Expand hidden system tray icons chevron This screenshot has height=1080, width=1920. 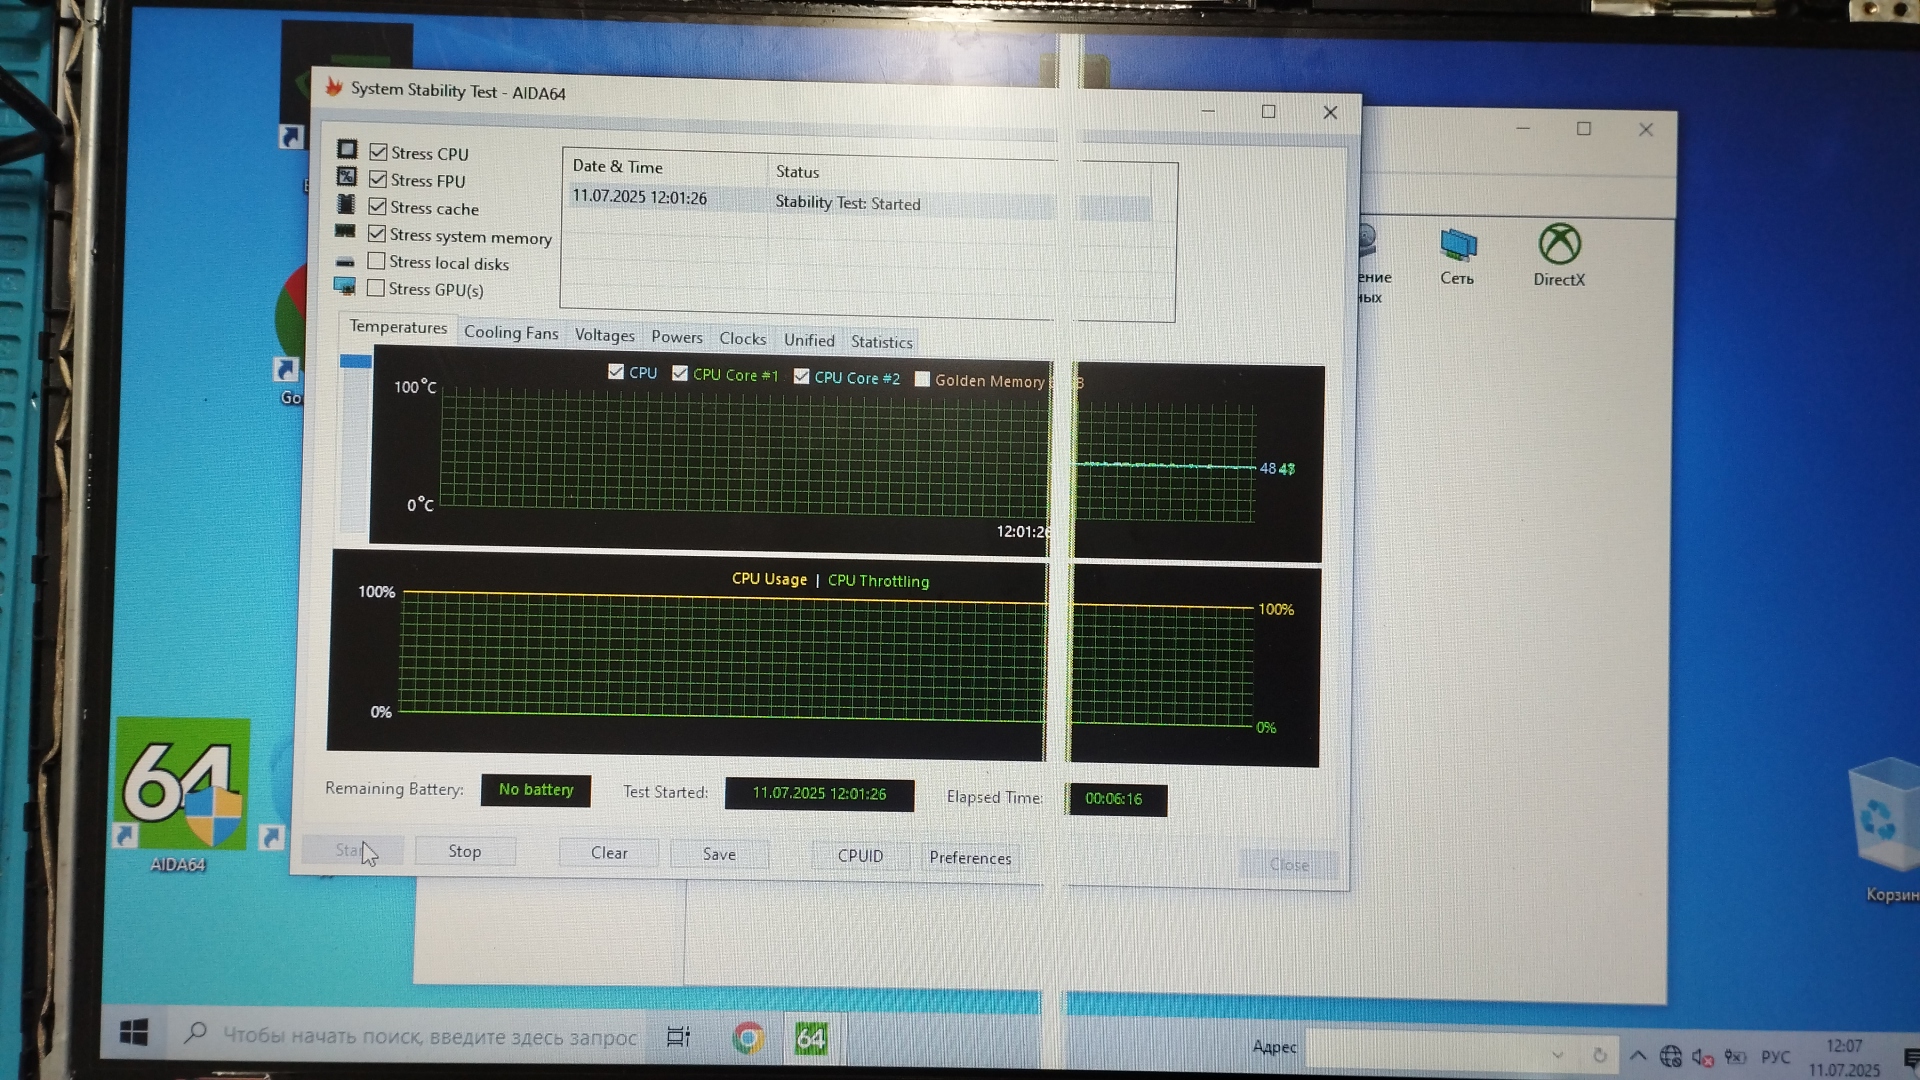[1638, 1056]
